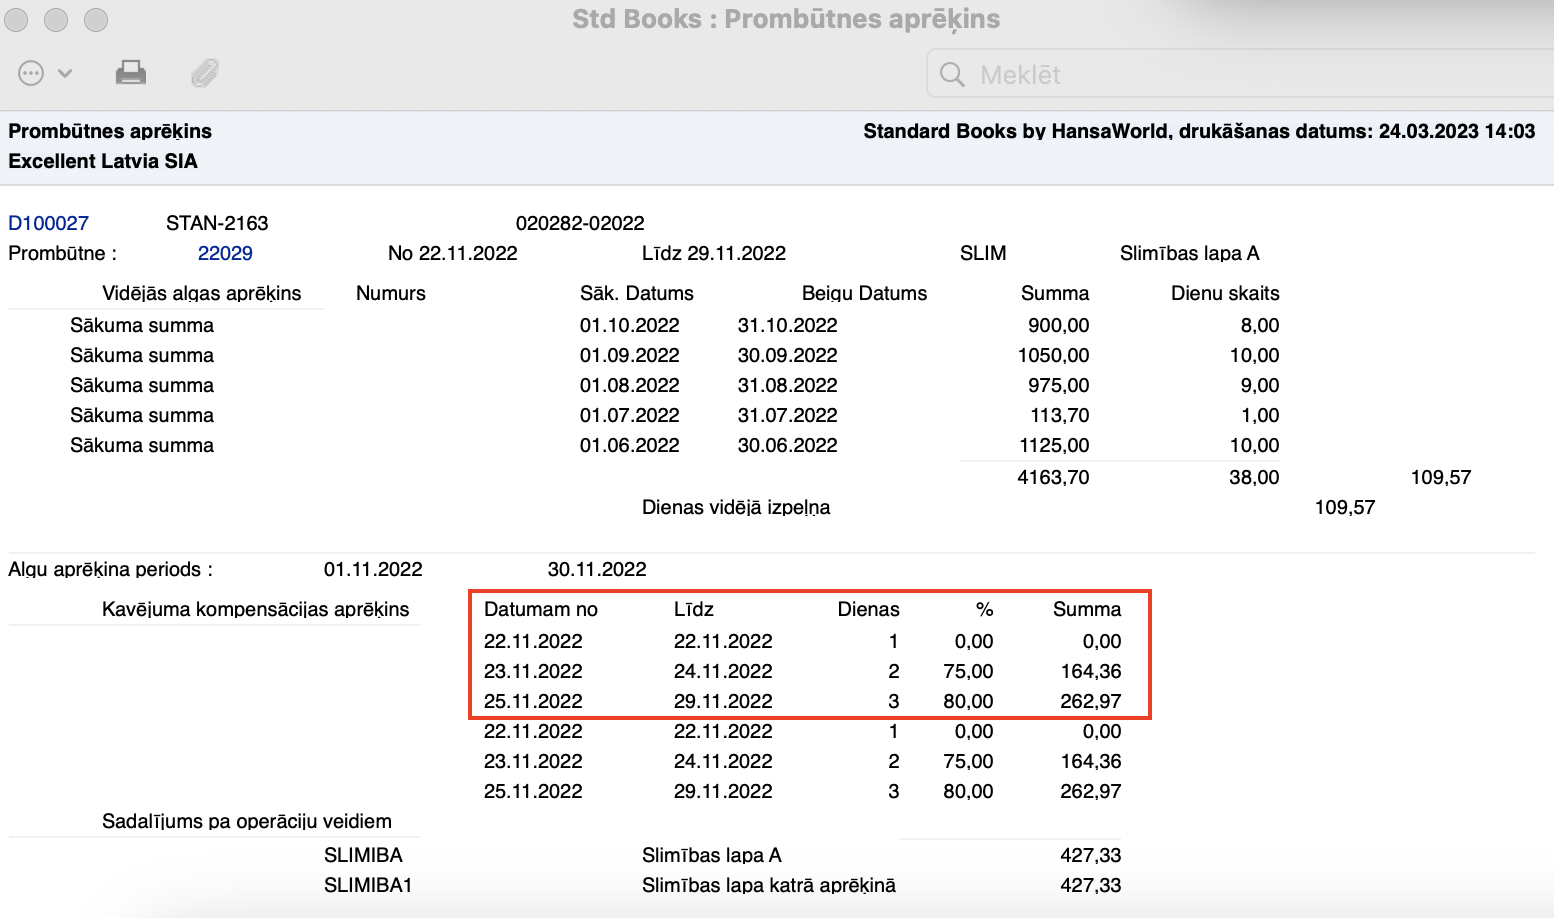
Task: Open the D100027 employee link
Action: (x=49, y=223)
